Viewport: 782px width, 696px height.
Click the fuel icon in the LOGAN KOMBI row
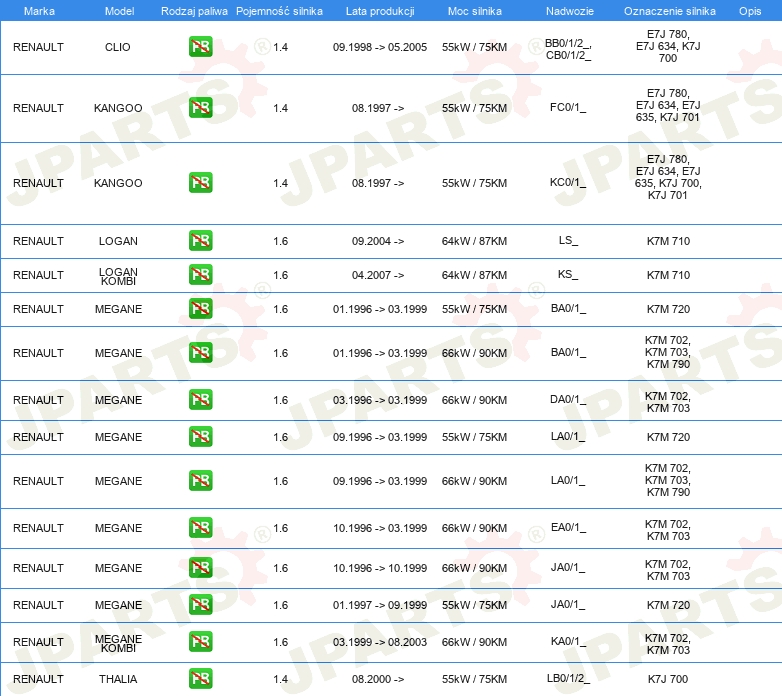point(200,275)
